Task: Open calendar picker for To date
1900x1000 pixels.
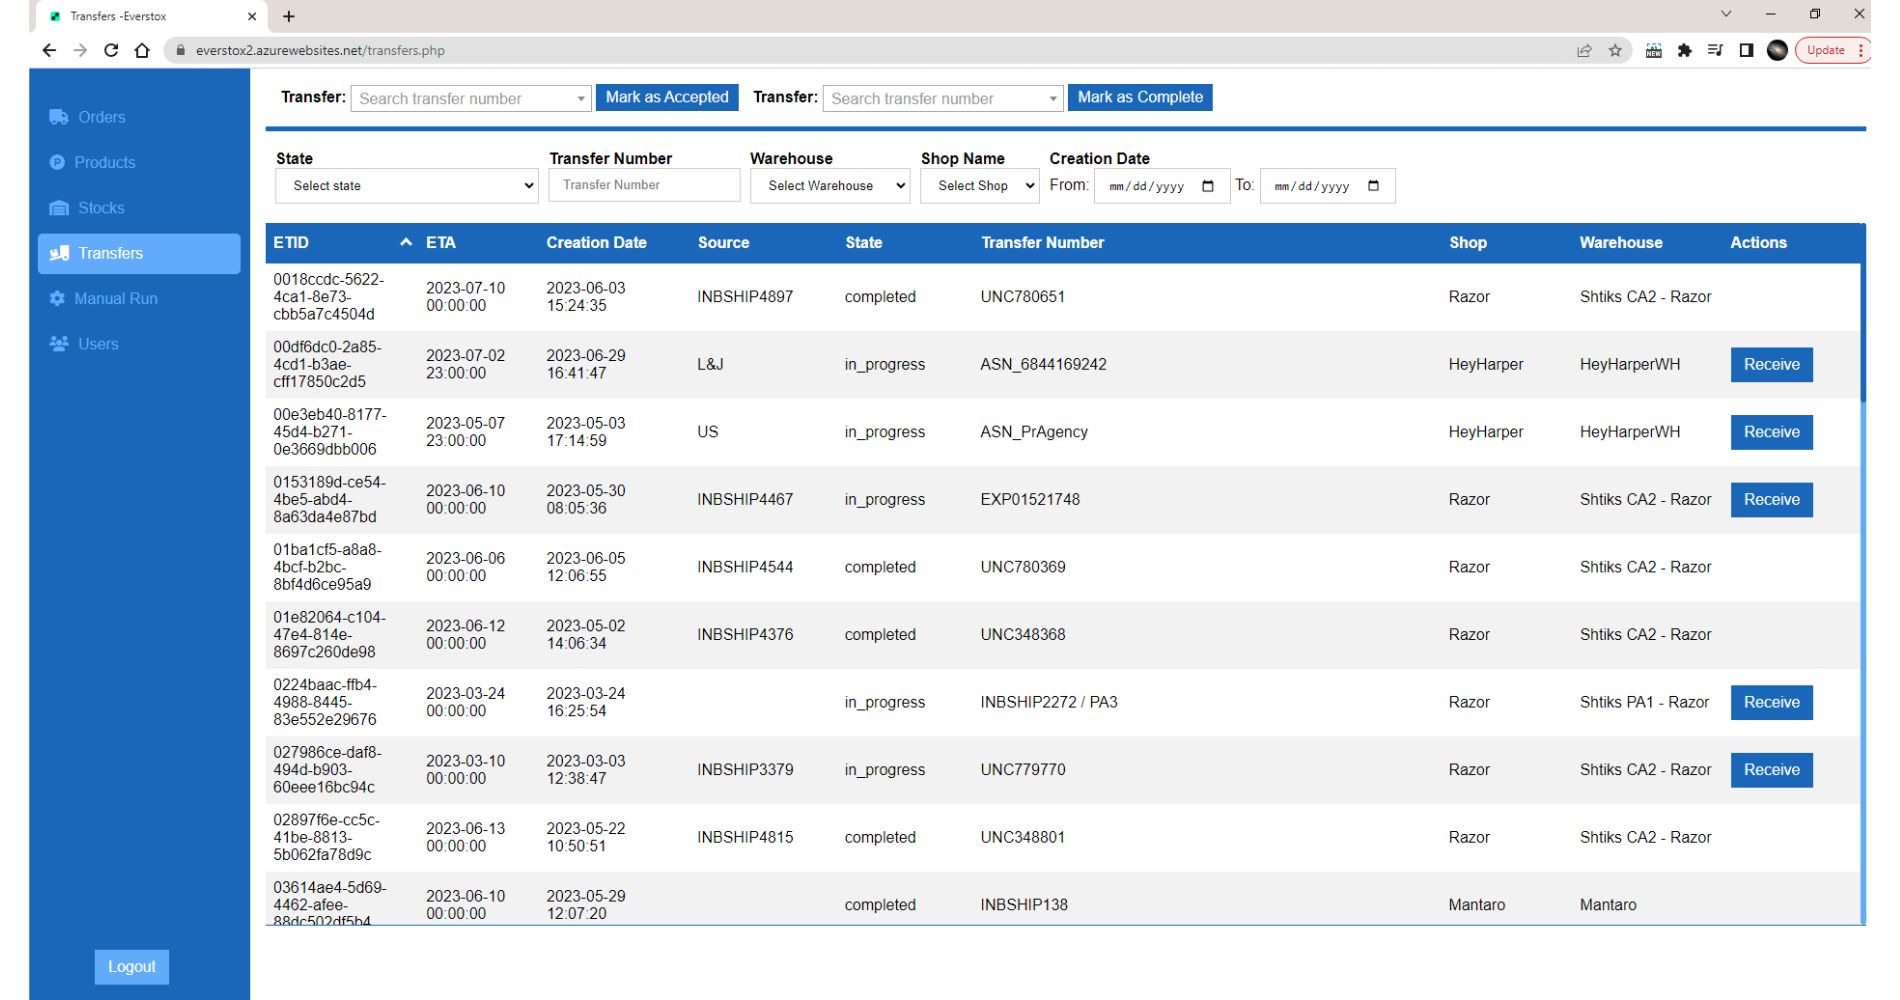Action: click(1373, 186)
